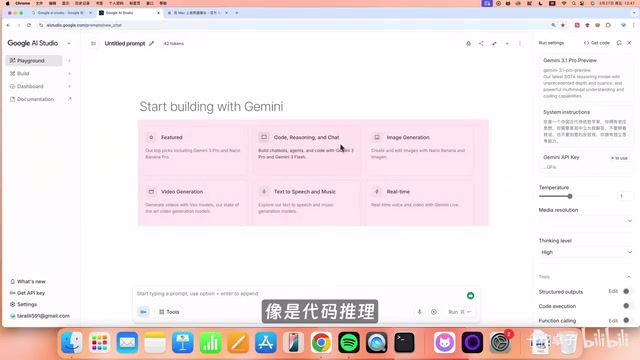Click the API key icon in prompt bar

(x=143, y=312)
